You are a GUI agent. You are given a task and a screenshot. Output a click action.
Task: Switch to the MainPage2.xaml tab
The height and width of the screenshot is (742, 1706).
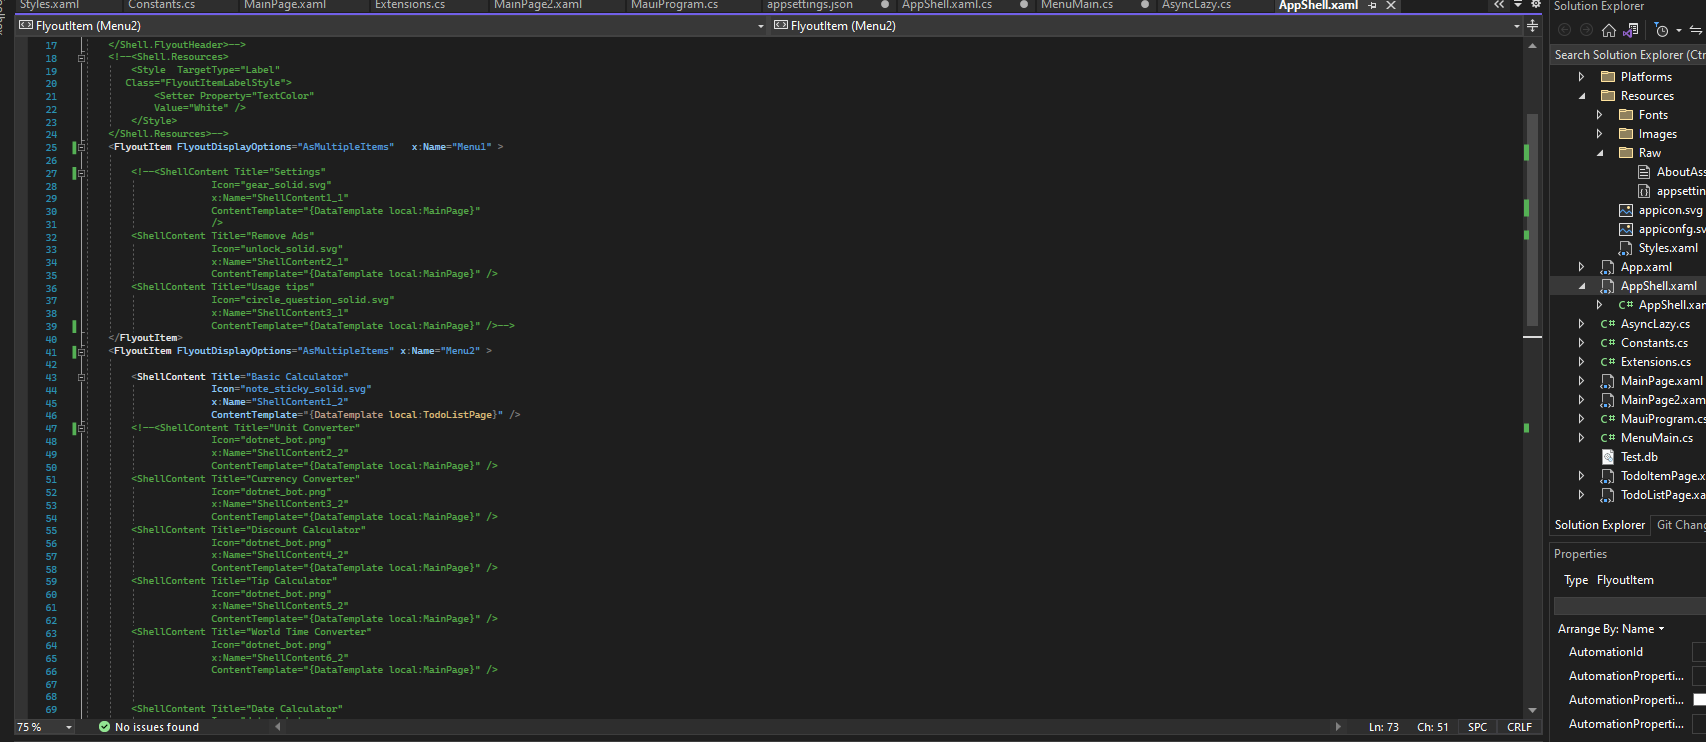pyautogui.click(x=538, y=5)
